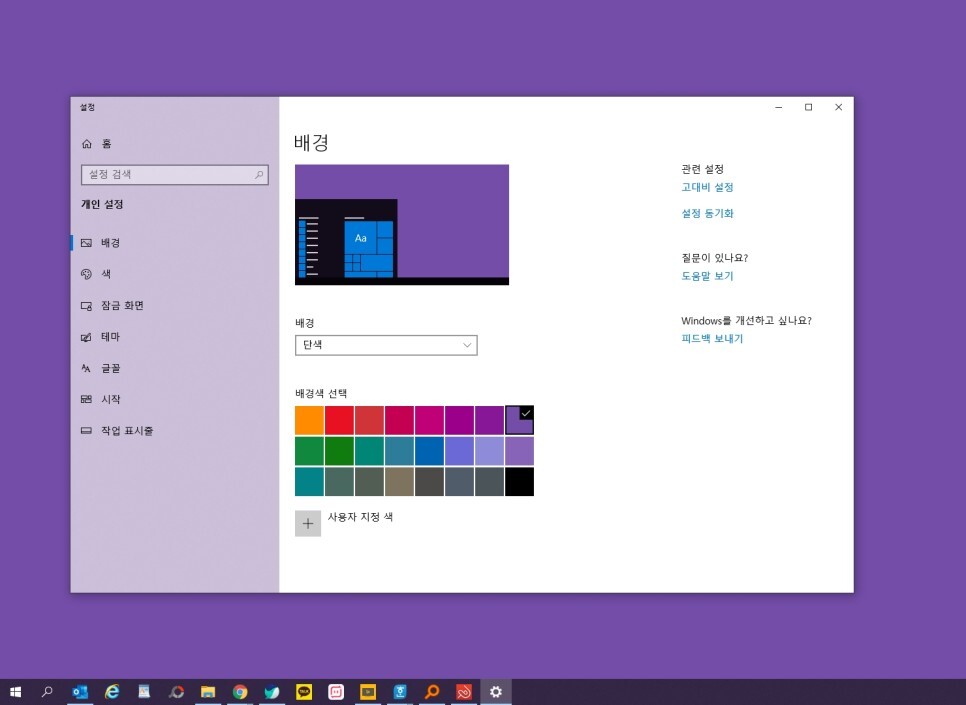Open the pink face app on taskbar
The width and height of the screenshot is (966, 705).
pos(336,692)
